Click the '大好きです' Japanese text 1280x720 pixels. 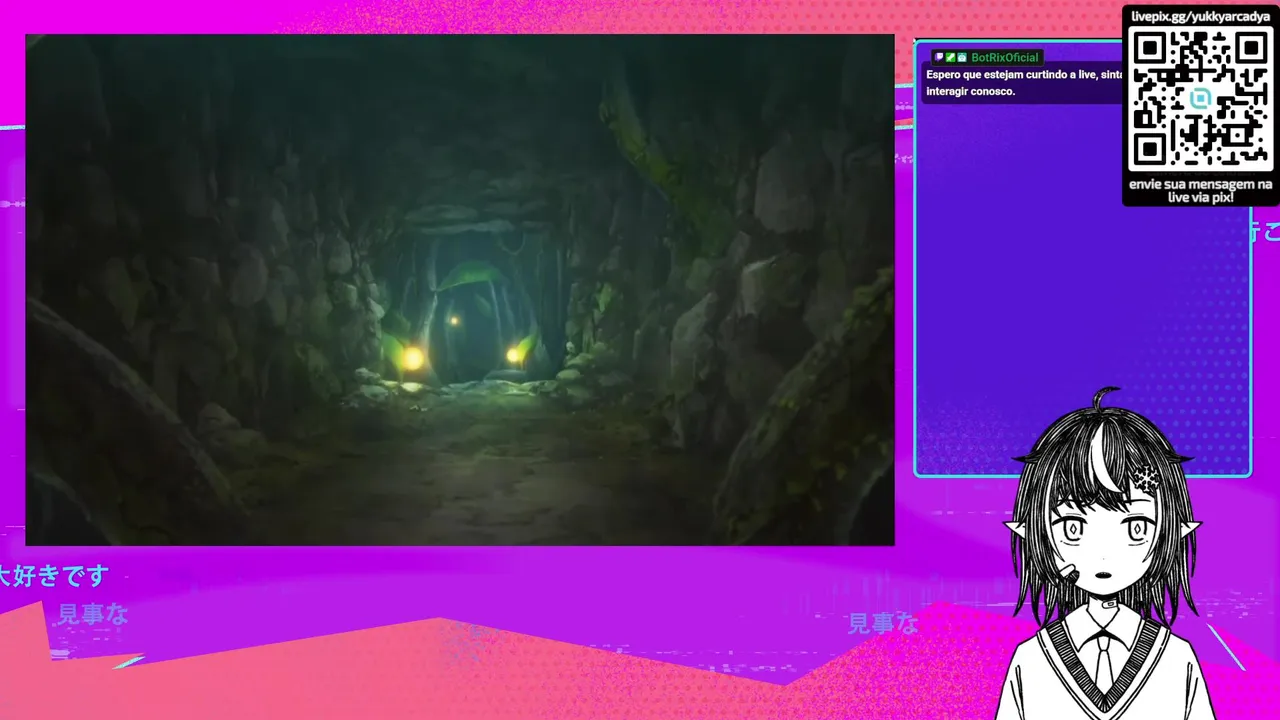pos(53,576)
